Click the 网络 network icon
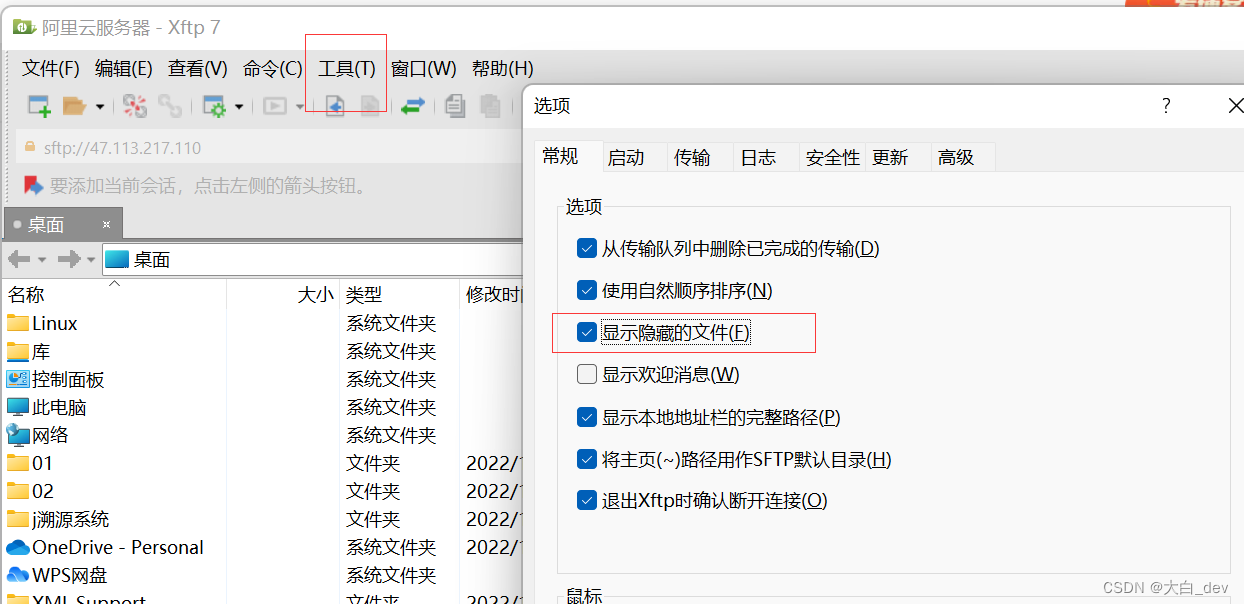Image resolution: width=1244 pixels, height=604 pixels. 18,435
